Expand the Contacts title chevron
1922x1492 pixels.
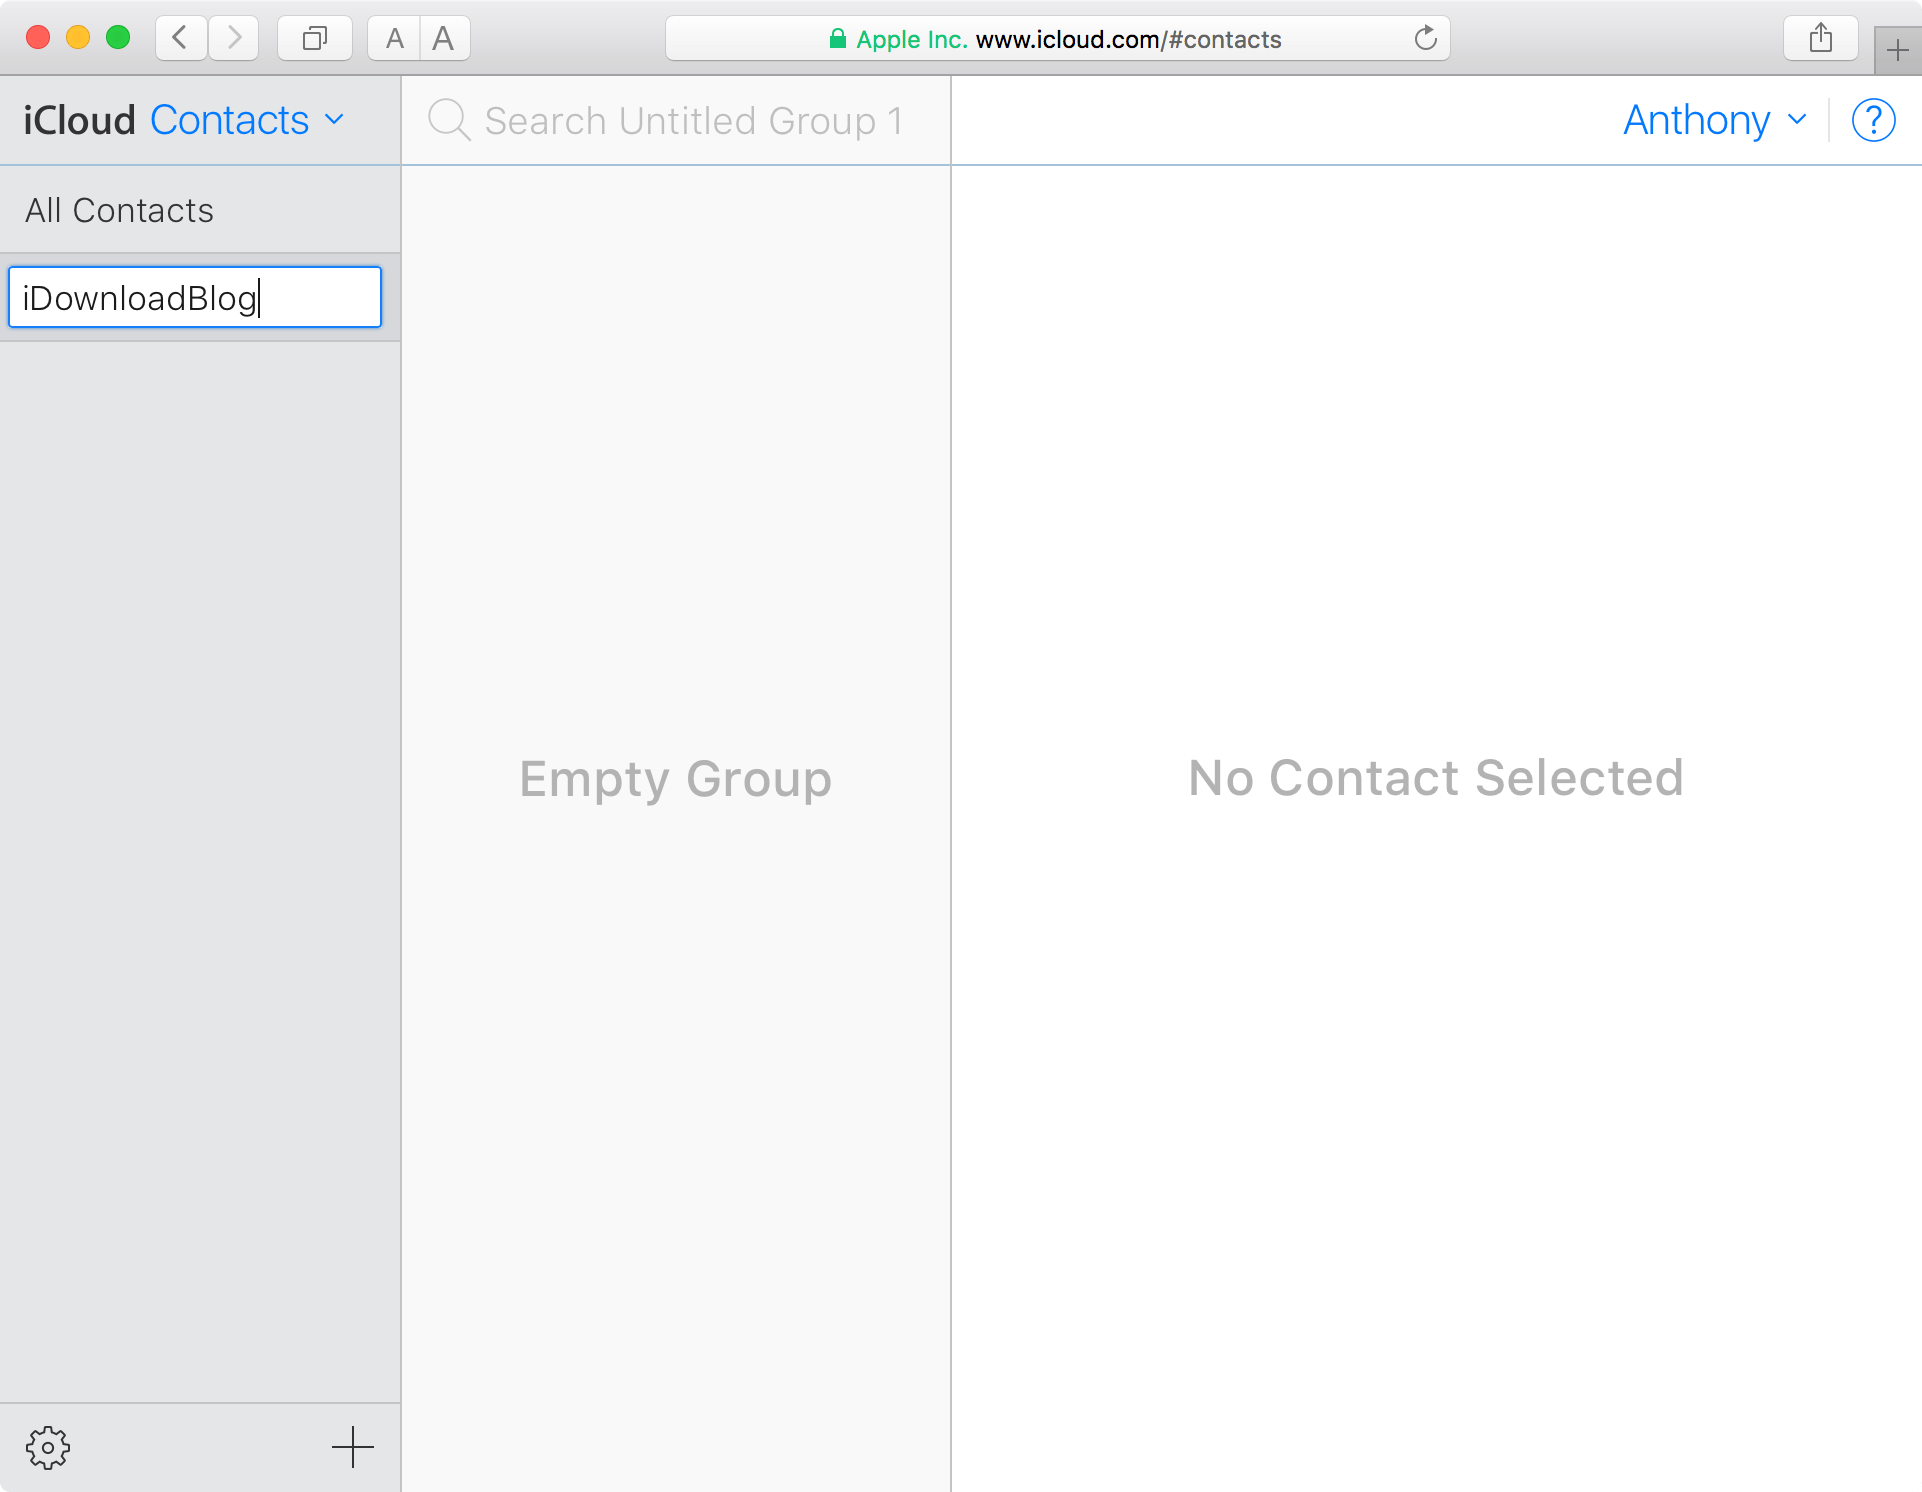click(333, 120)
